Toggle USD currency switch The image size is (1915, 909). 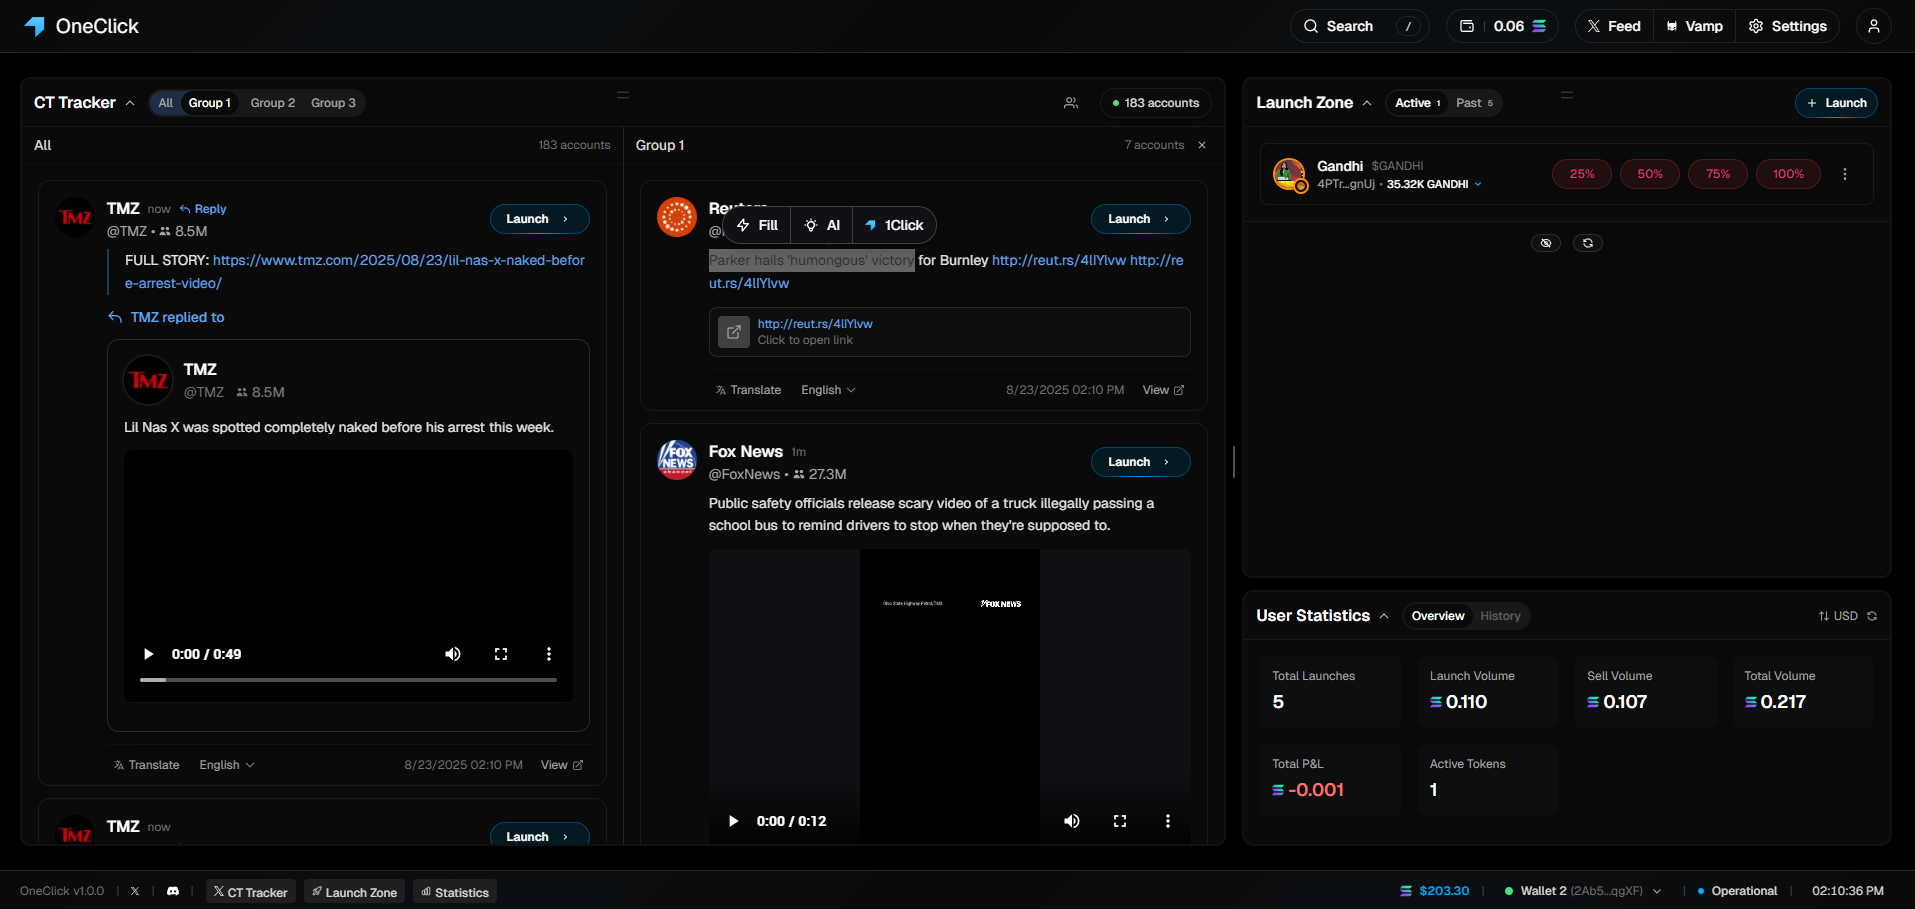click(x=1838, y=616)
